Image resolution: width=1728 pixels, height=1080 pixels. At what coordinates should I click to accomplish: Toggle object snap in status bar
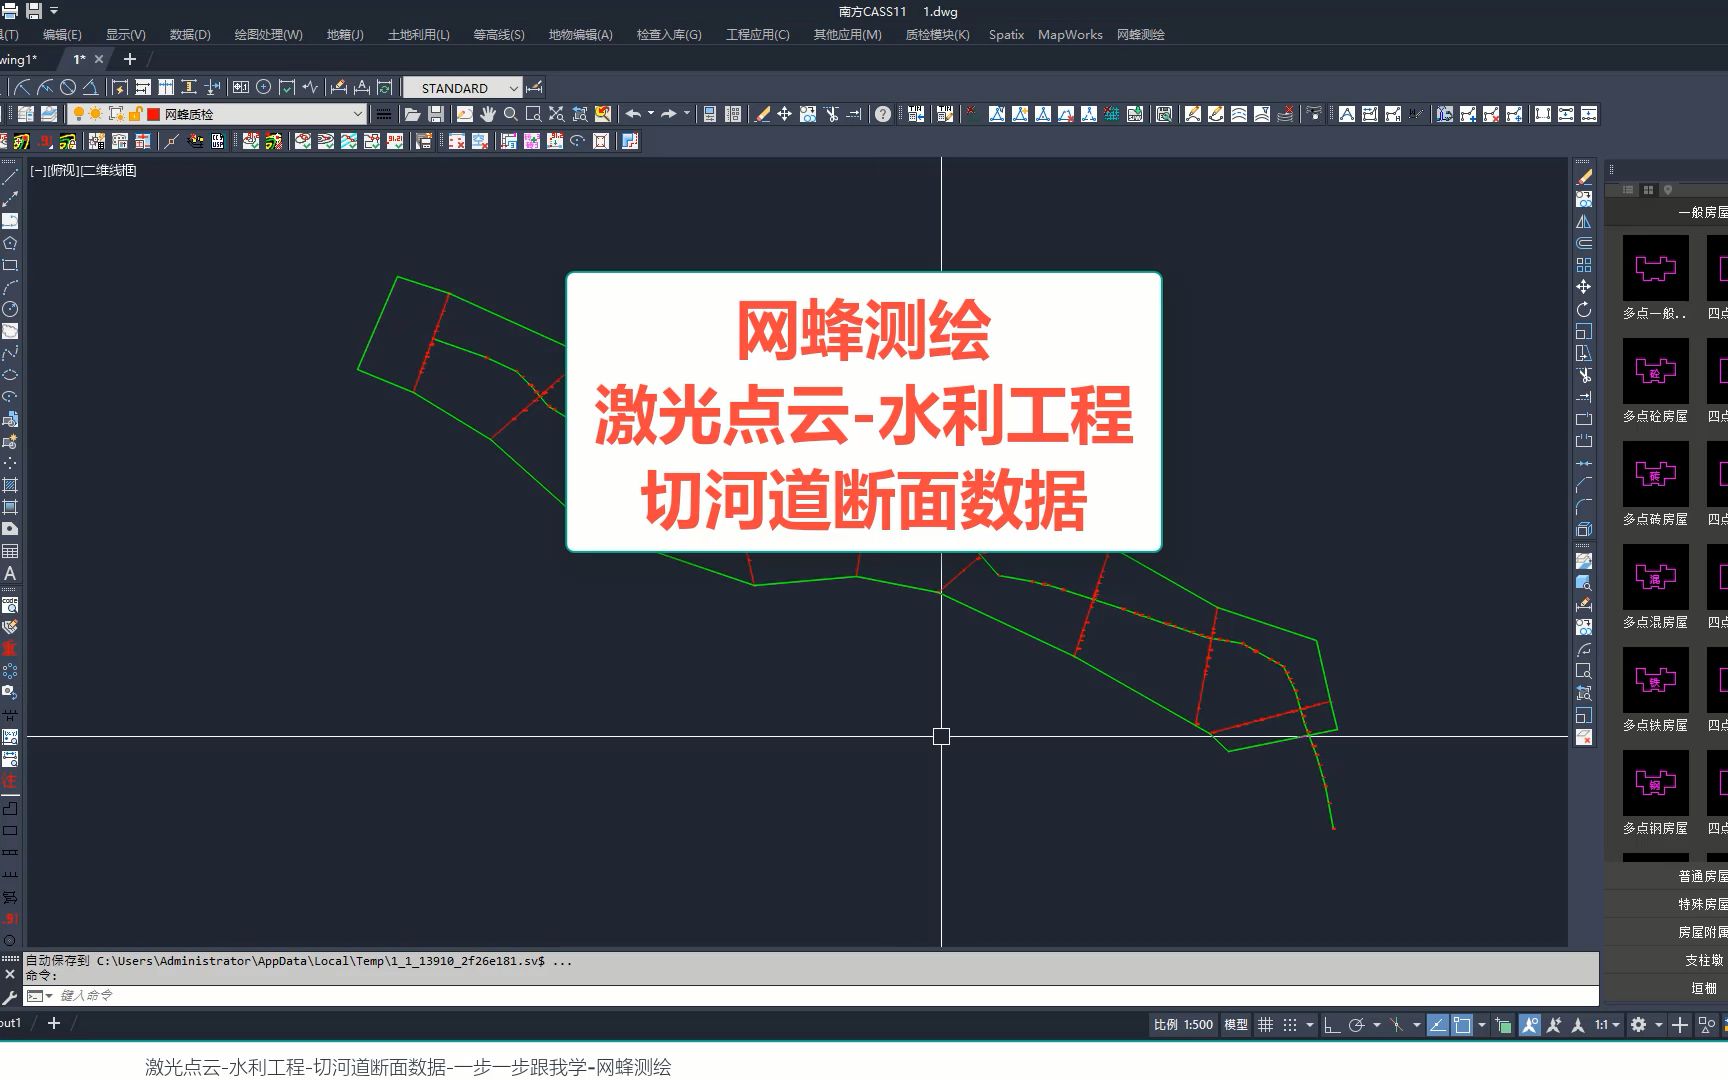(x=1462, y=1024)
